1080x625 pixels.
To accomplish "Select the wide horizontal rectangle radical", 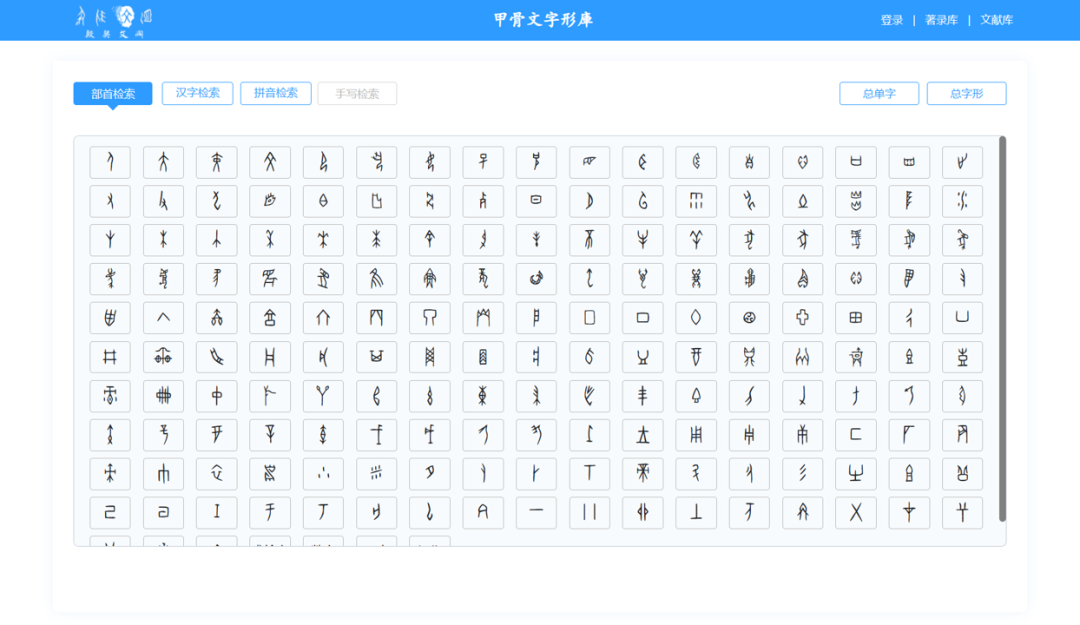I will (643, 318).
